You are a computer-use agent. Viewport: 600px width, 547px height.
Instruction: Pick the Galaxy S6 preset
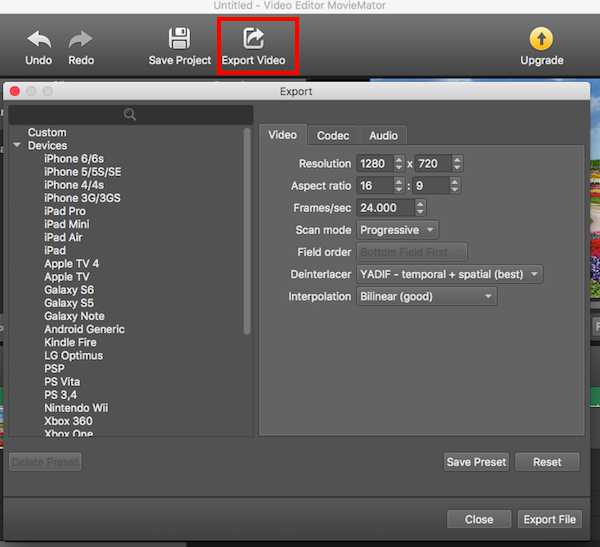tap(69, 290)
